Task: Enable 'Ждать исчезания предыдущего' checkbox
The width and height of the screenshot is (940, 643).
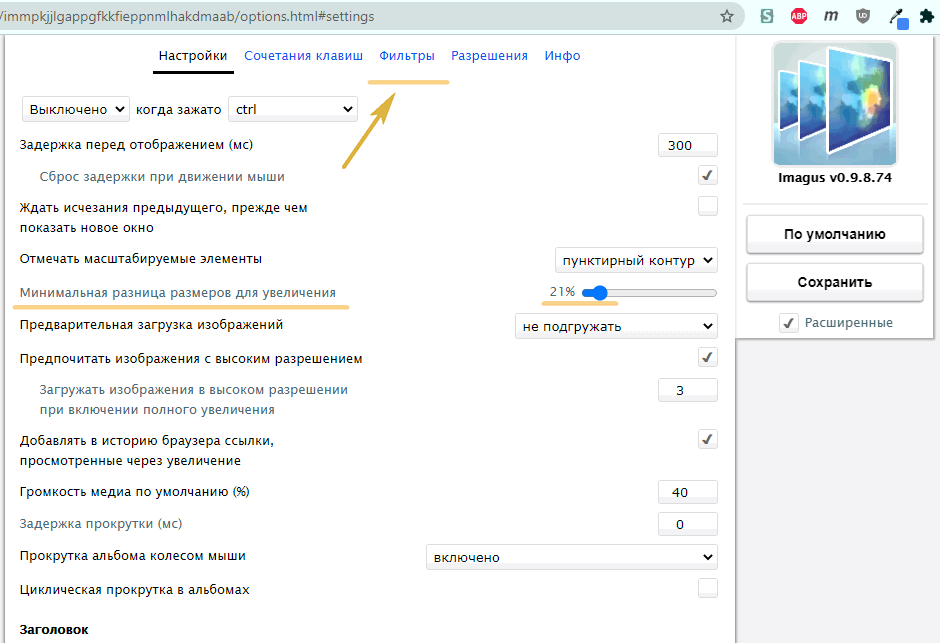Action: click(707, 207)
